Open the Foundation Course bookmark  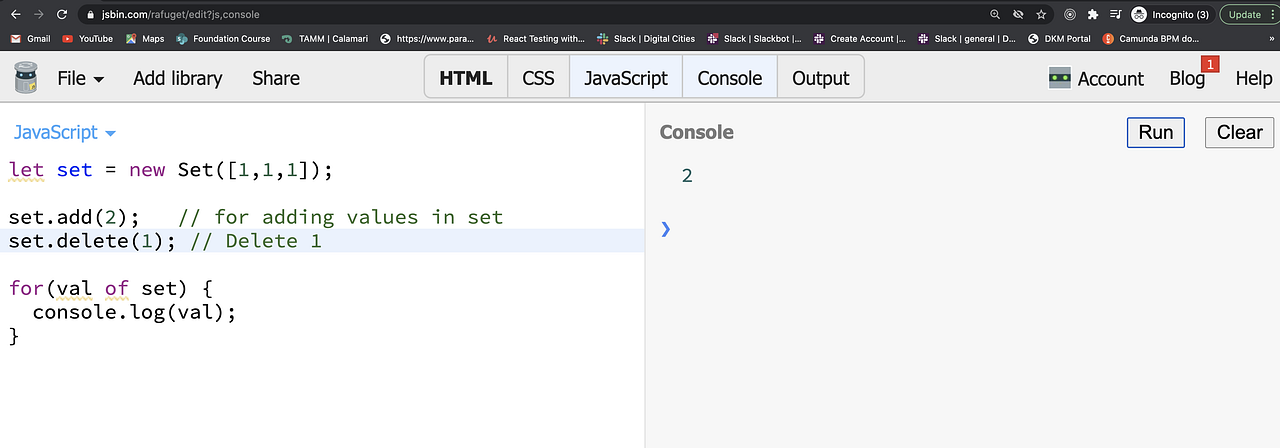tap(223, 39)
